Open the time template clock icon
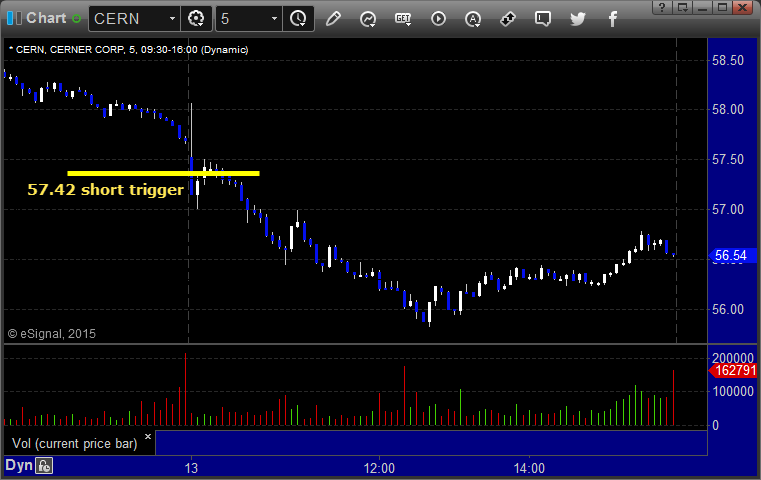The image size is (761, 480). tap(298, 19)
